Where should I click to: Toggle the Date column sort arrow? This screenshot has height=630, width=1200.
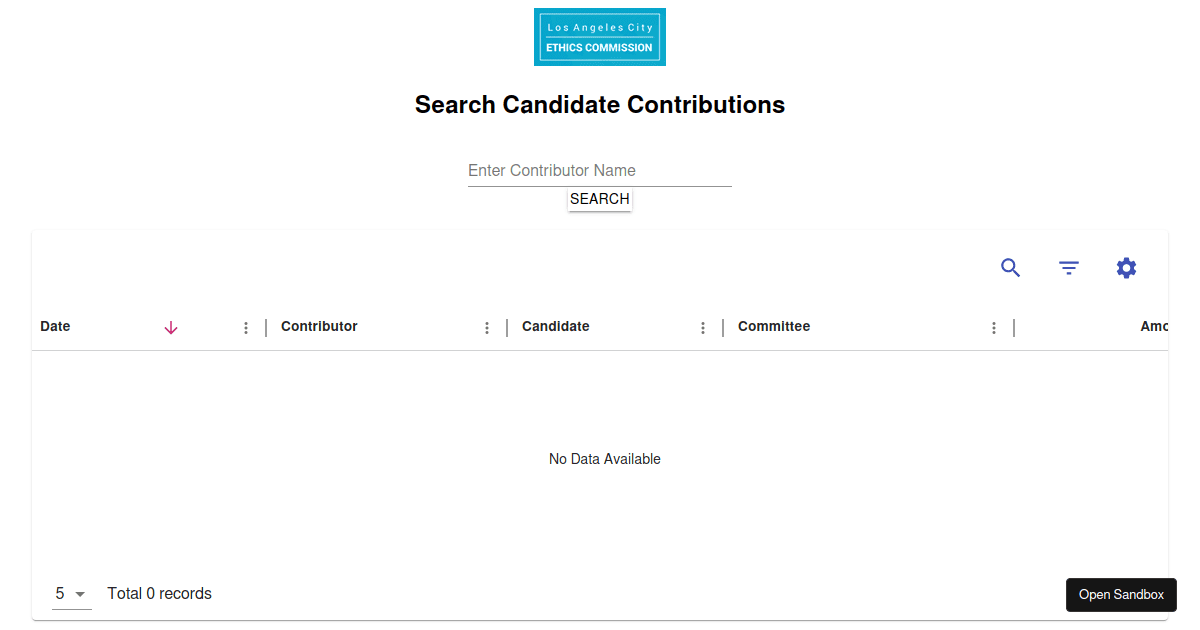(171, 328)
